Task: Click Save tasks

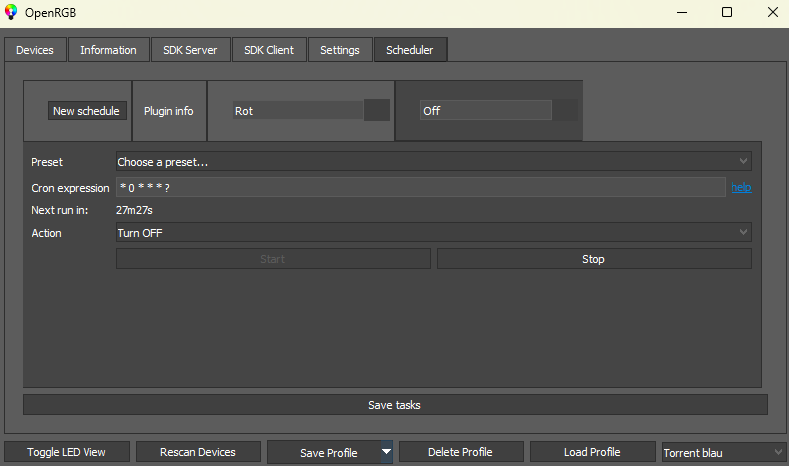Action: (395, 405)
